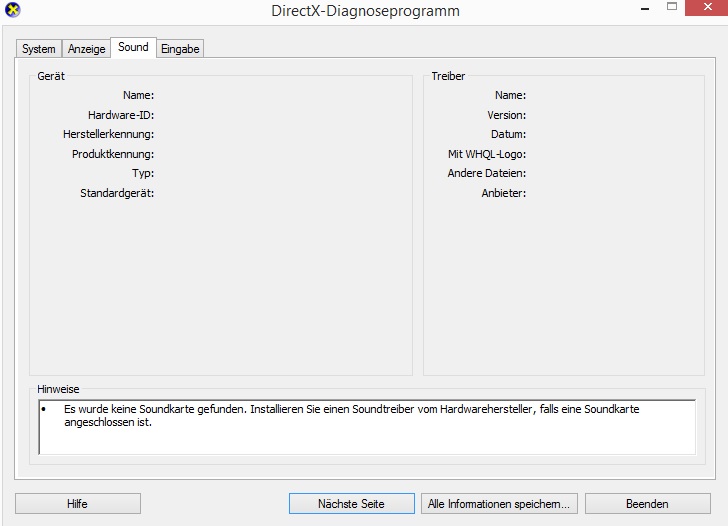Screen dimensions: 728x526
Task: Click Alle Informationen speichern button
Action: pos(499,504)
